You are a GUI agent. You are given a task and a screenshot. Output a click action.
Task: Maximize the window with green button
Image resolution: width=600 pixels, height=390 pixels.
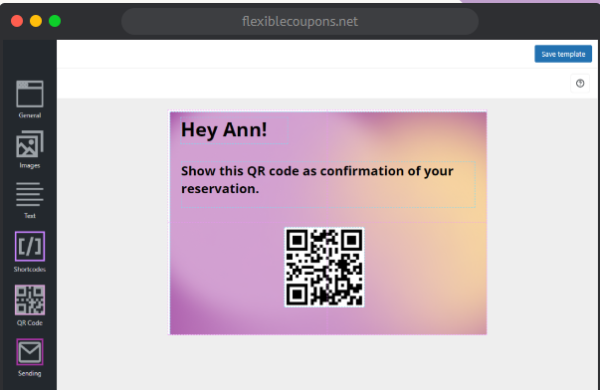(55, 21)
